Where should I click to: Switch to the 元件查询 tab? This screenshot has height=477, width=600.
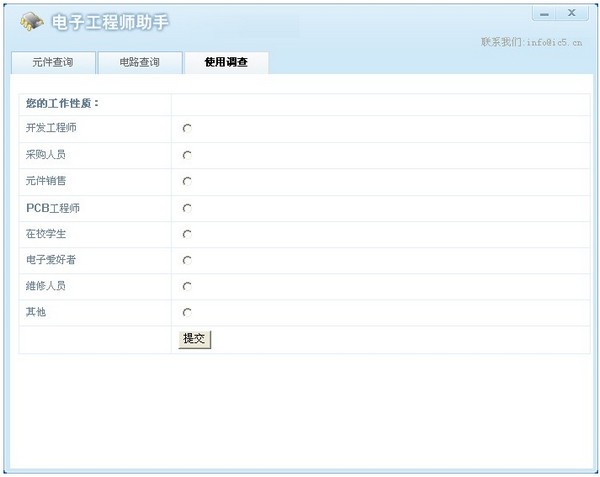click(x=53, y=63)
